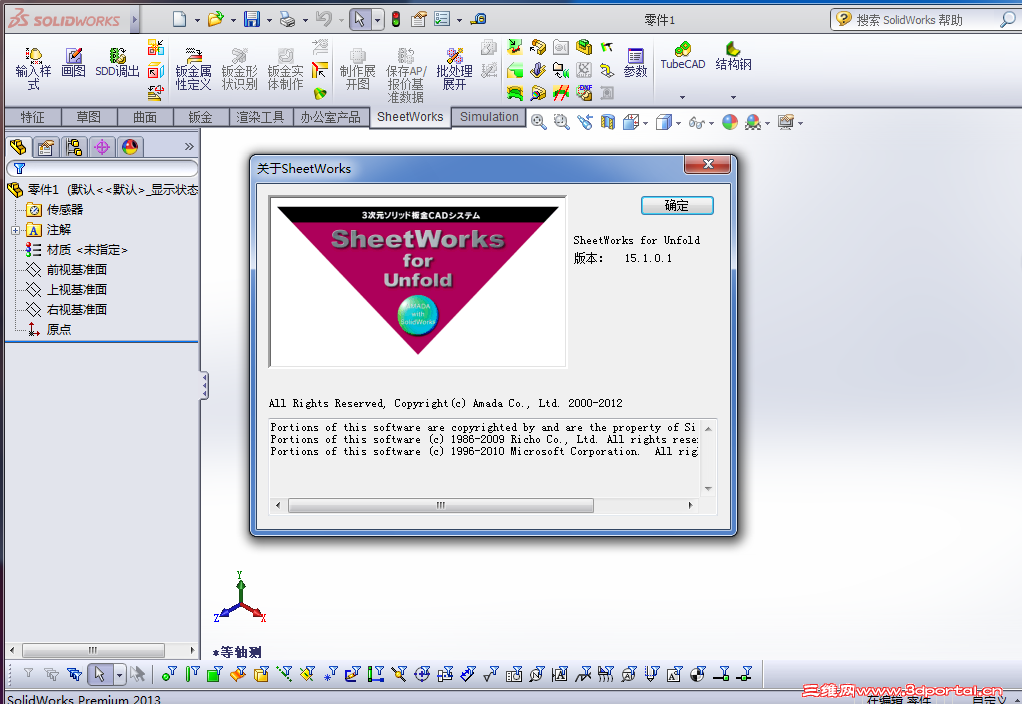This screenshot has height=704, width=1022.
Task: Click the SDD调出 tool
Action: click(117, 63)
